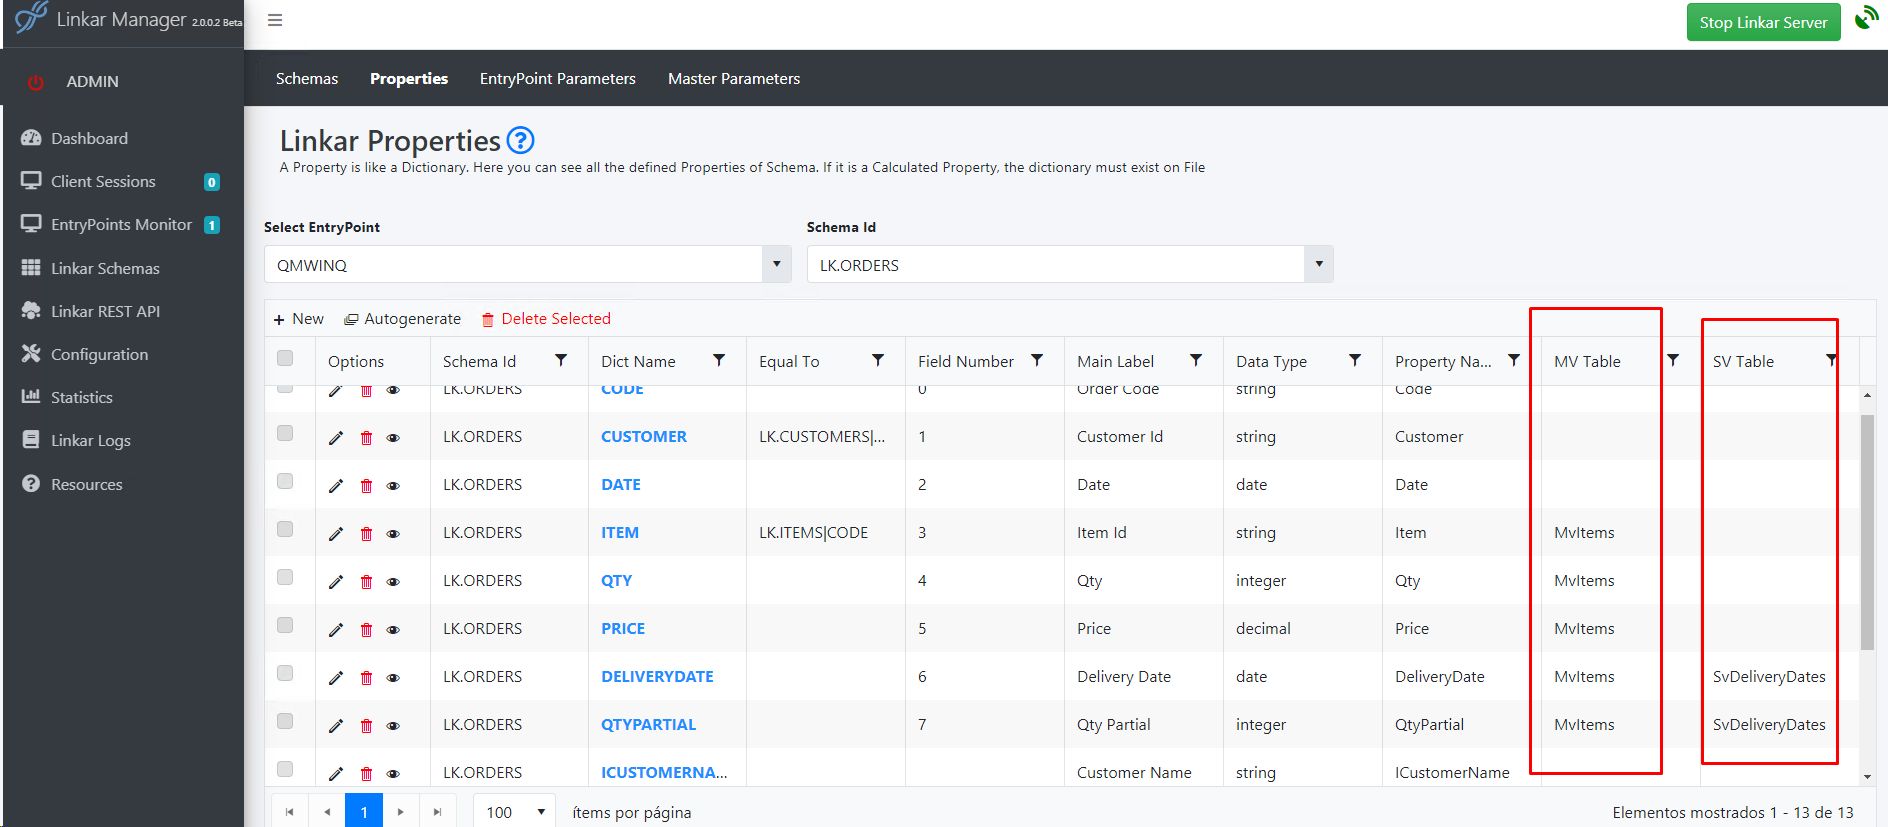Edit the CUSTOMER row with pencil icon
Viewport: 1888px width, 827px height.
pyautogui.click(x=336, y=437)
